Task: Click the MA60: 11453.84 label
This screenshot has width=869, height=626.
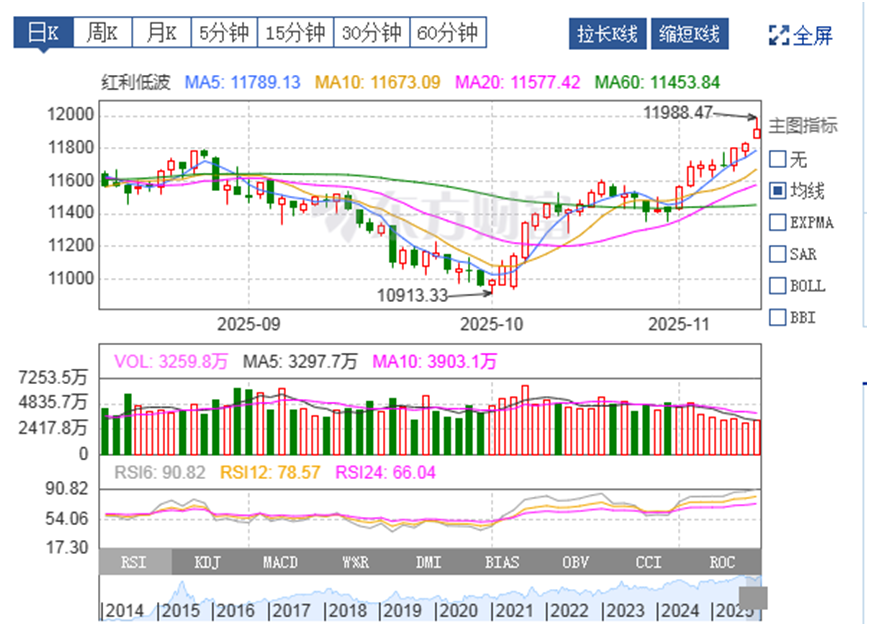Action: click(x=657, y=83)
